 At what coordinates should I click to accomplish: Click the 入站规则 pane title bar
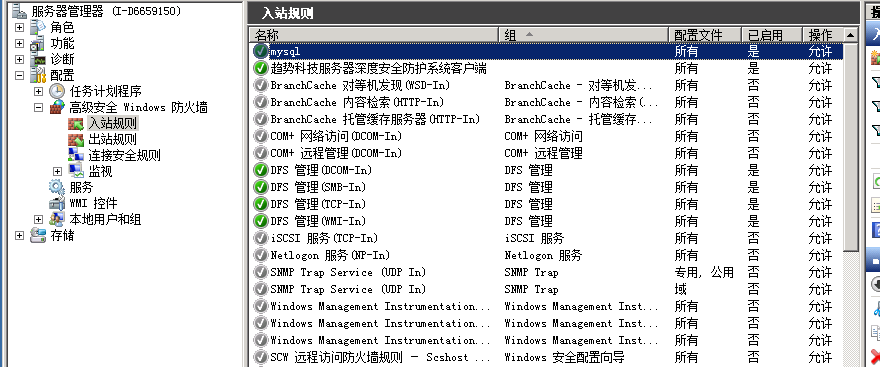553,13
